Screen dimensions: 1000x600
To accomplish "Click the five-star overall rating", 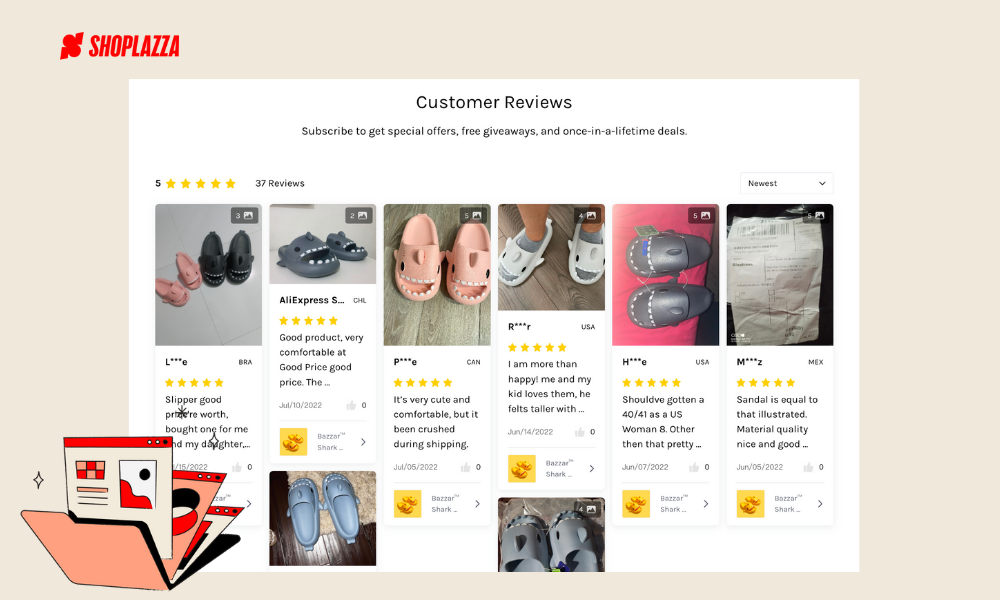I will click(201, 183).
